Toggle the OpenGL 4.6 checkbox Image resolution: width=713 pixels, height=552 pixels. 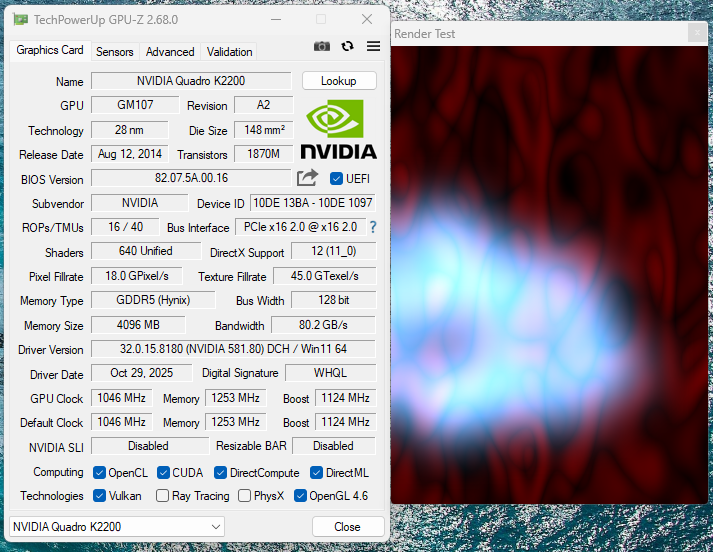(300, 496)
